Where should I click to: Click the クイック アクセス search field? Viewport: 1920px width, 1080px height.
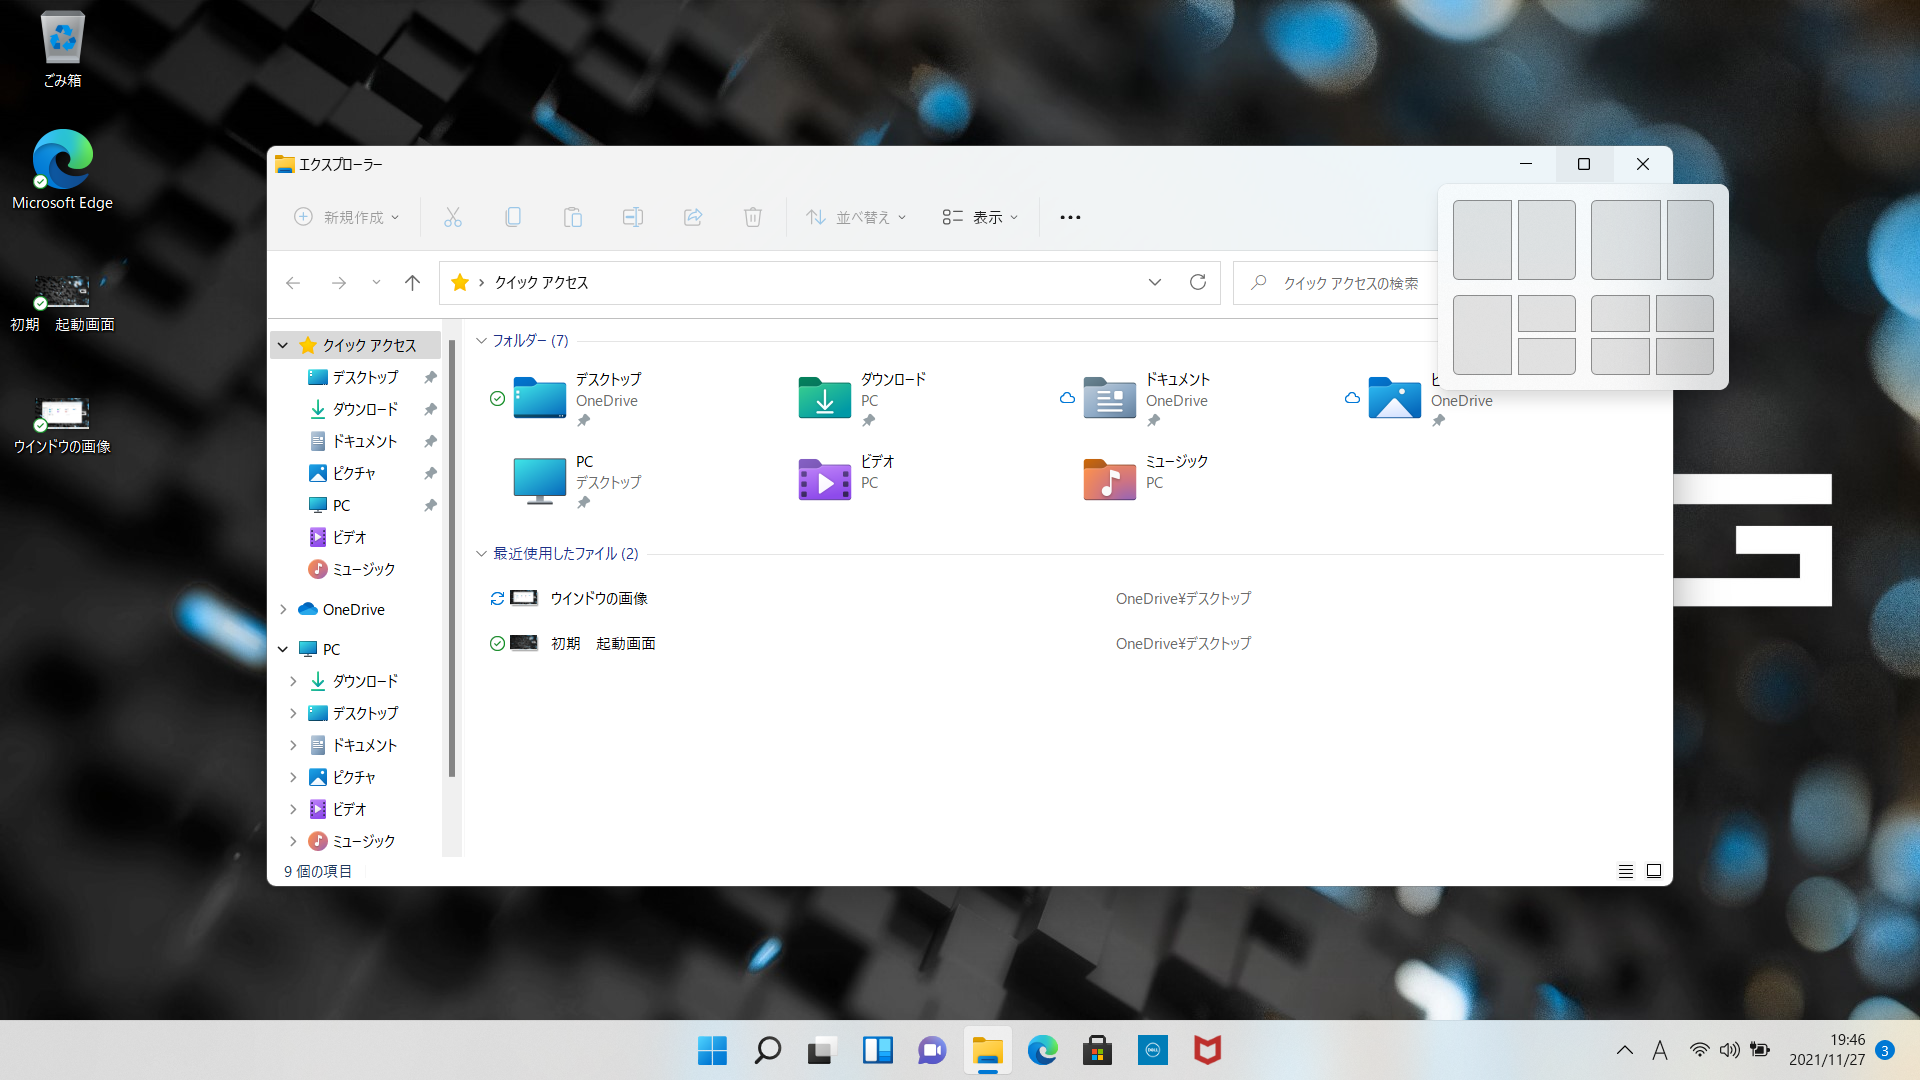pos(1350,283)
